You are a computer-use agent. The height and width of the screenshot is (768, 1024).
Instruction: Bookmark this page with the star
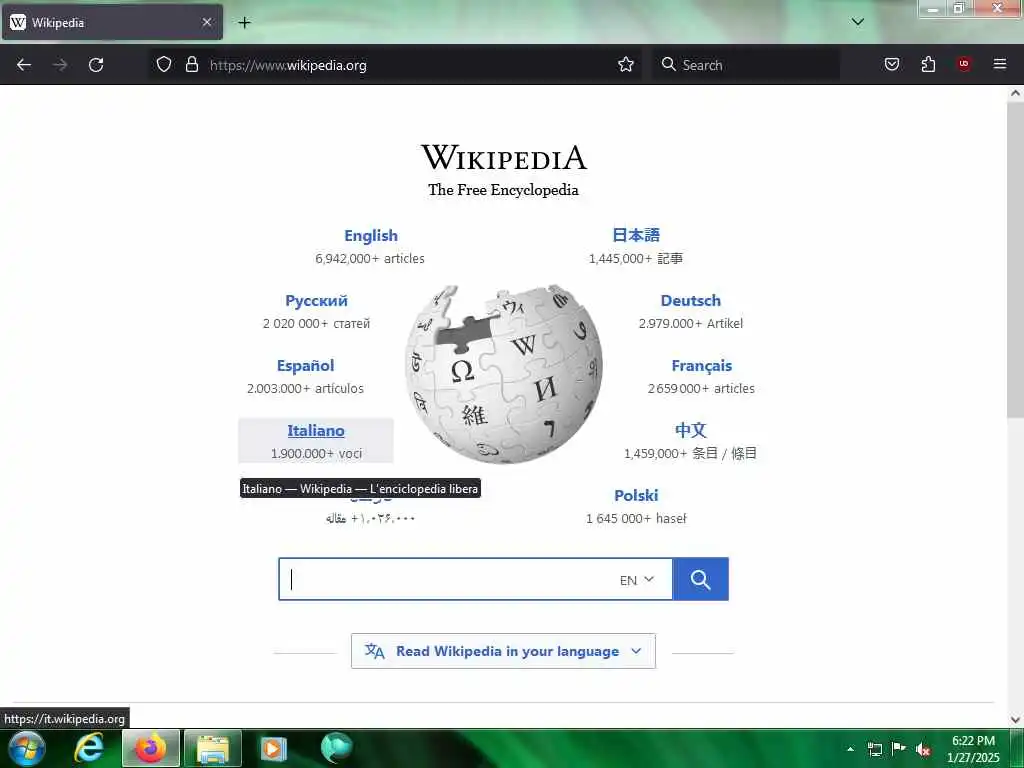click(626, 64)
